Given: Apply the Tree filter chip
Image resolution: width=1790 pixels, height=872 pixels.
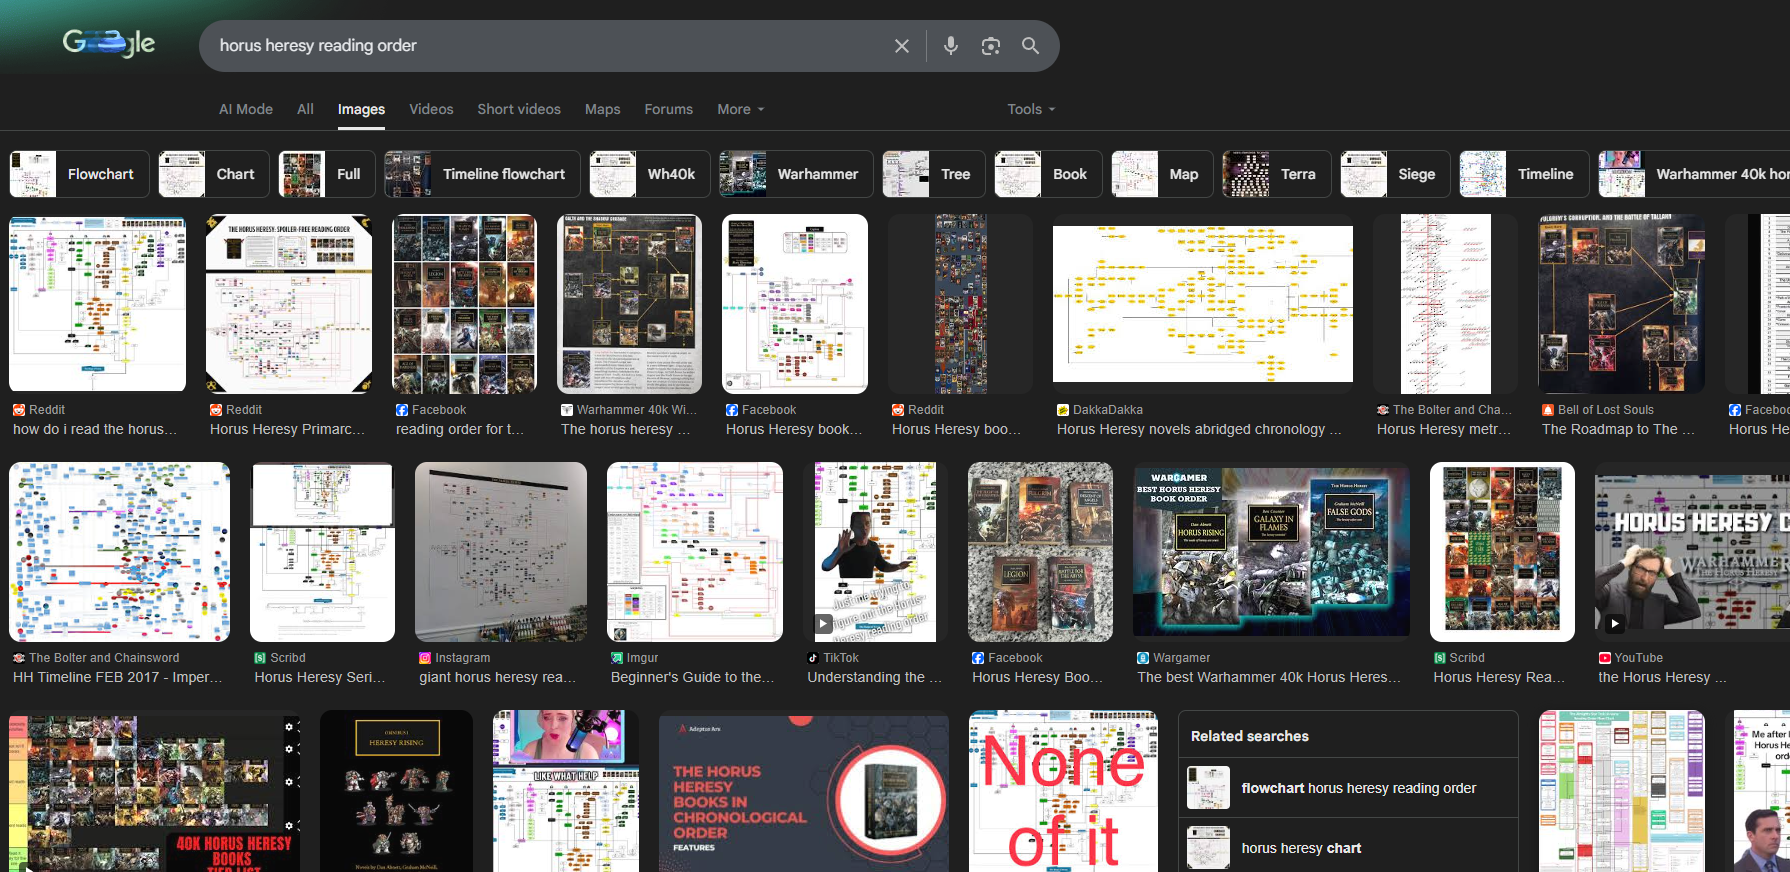Looking at the screenshot, I should point(934,174).
